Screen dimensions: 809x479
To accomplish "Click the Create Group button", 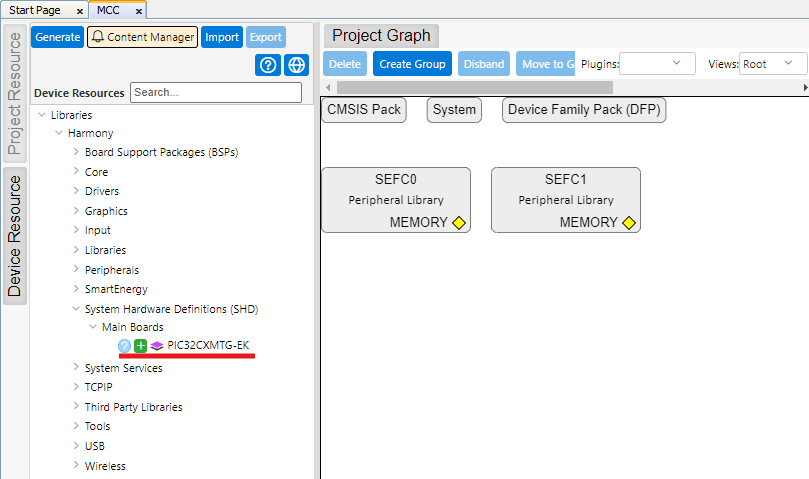I will (412, 64).
